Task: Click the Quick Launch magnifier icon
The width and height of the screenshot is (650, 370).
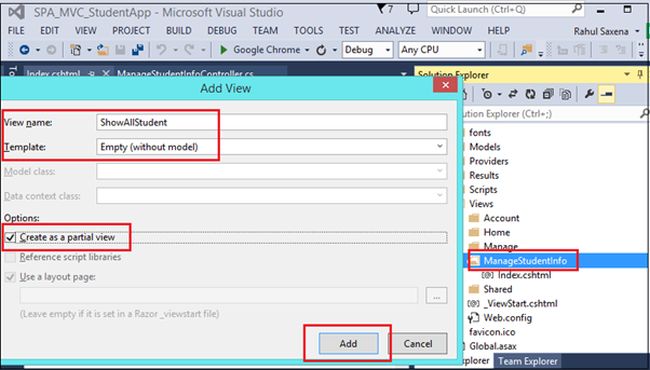Action: (577, 9)
